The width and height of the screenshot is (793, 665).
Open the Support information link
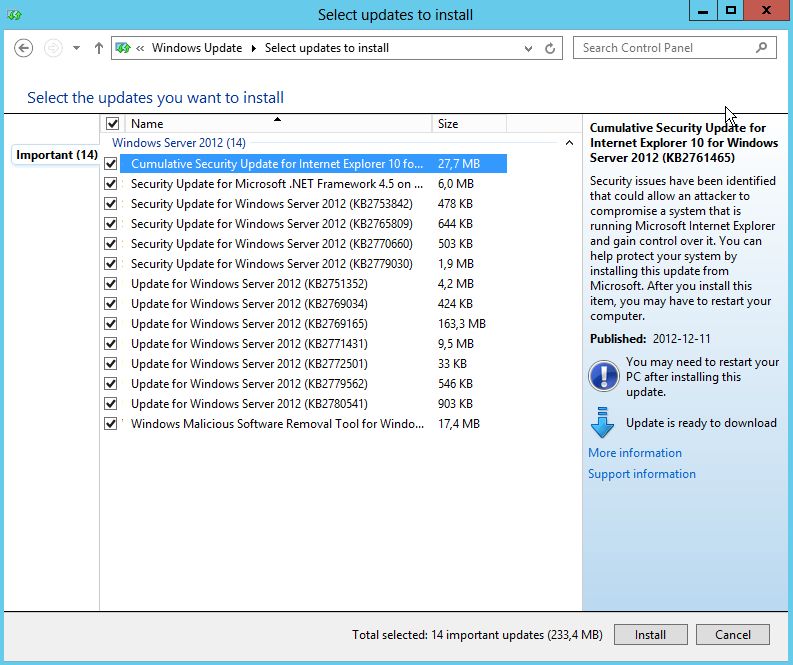point(642,474)
